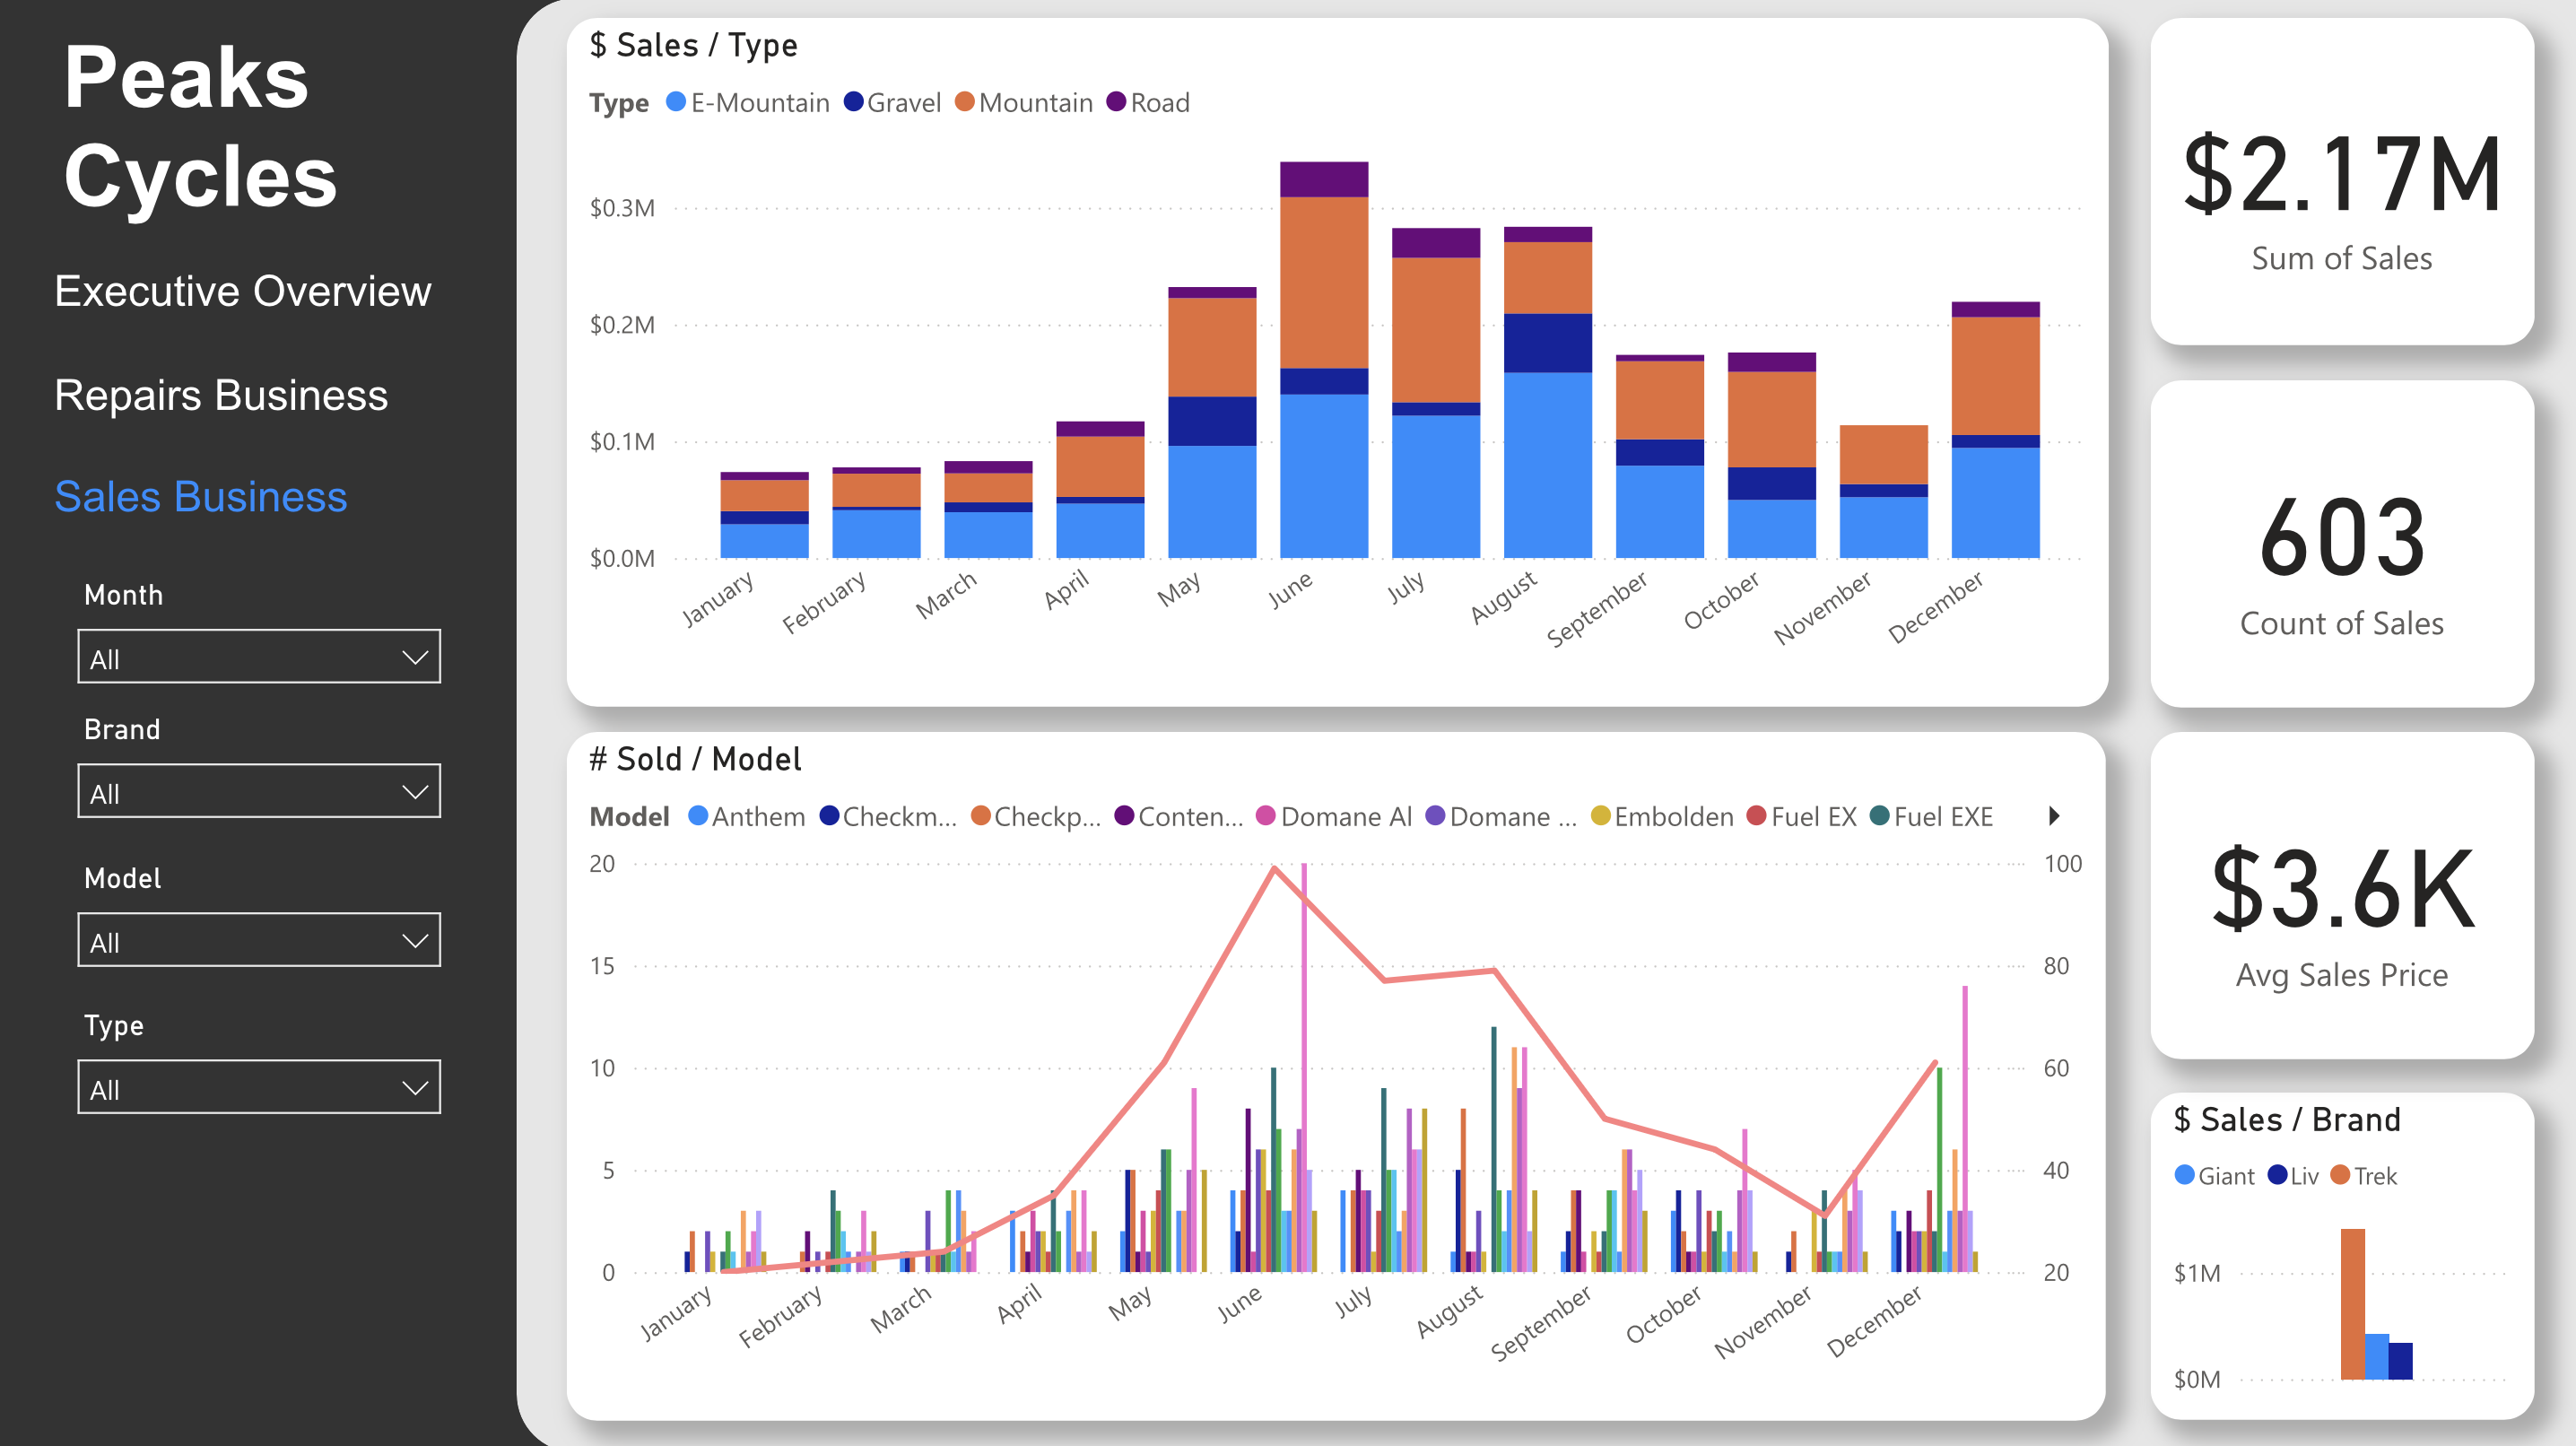Select Domane Al legend marker
This screenshot has width=2576, height=1446.
click(1265, 816)
